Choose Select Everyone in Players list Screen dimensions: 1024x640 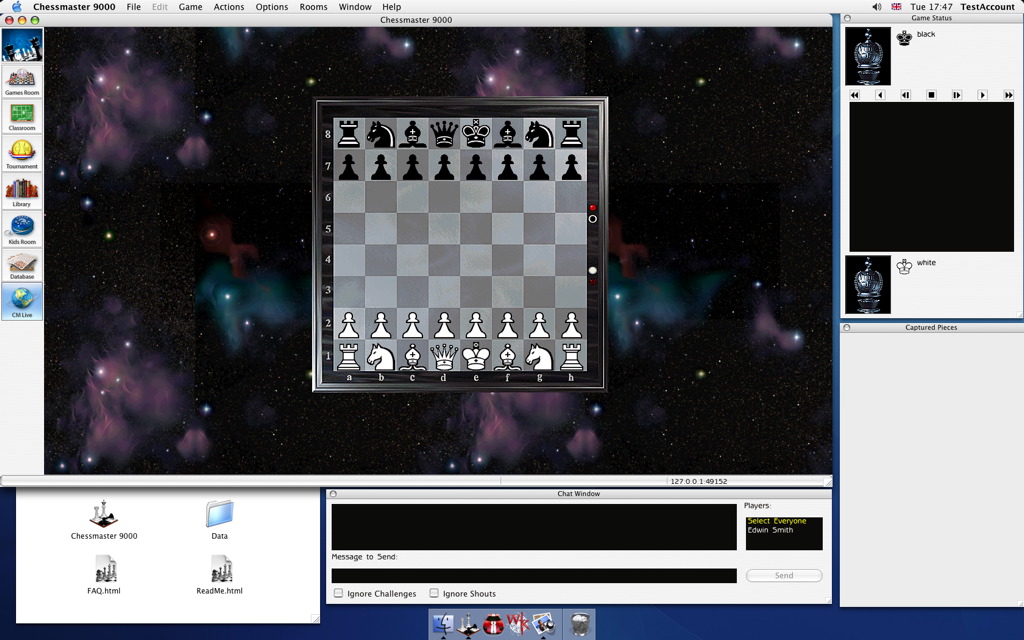point(776,521)
